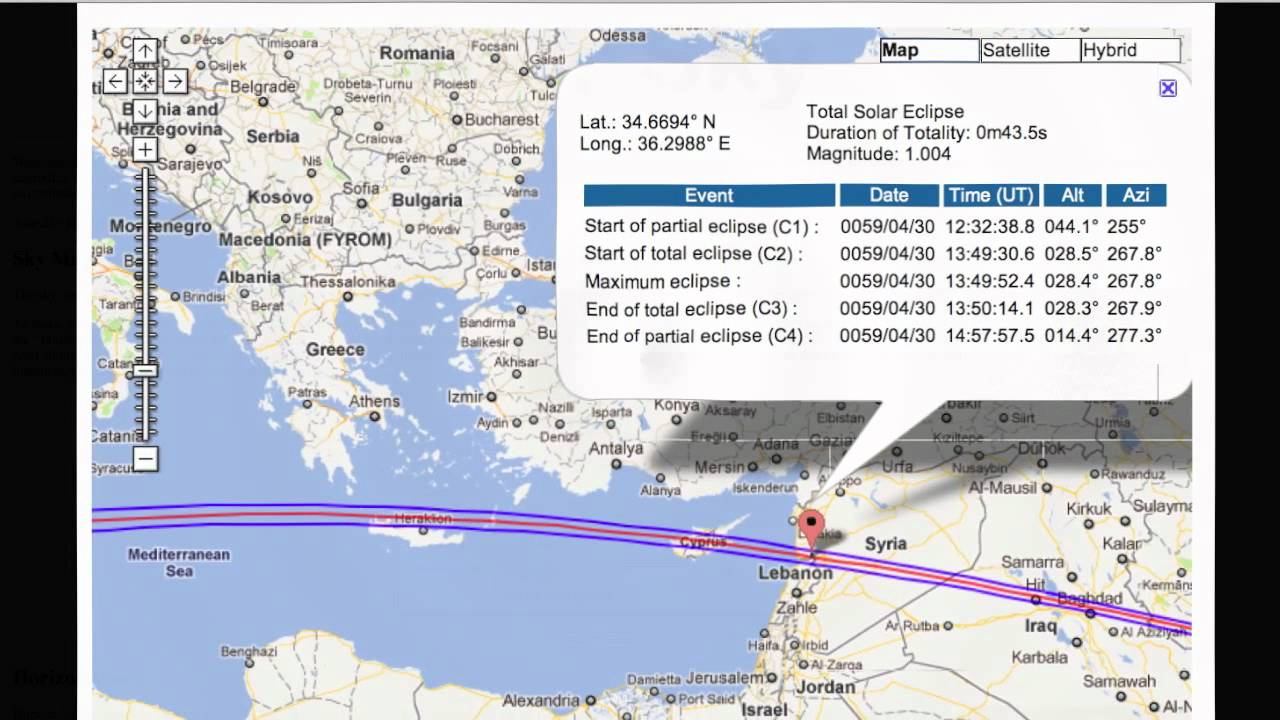This screenshot has height=720, width=1280.
Task: Click 'Maximum eclipse' row label
Action: click(663, 282)
